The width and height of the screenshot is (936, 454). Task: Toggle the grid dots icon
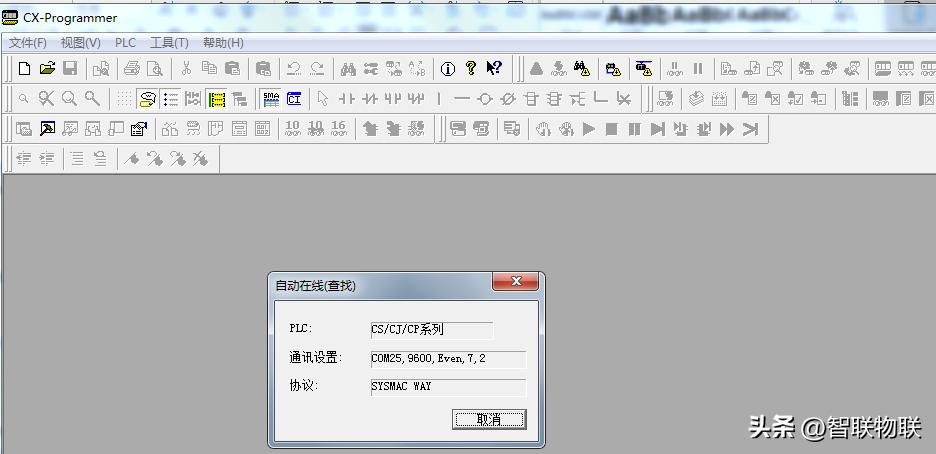[x=124, y=98]
